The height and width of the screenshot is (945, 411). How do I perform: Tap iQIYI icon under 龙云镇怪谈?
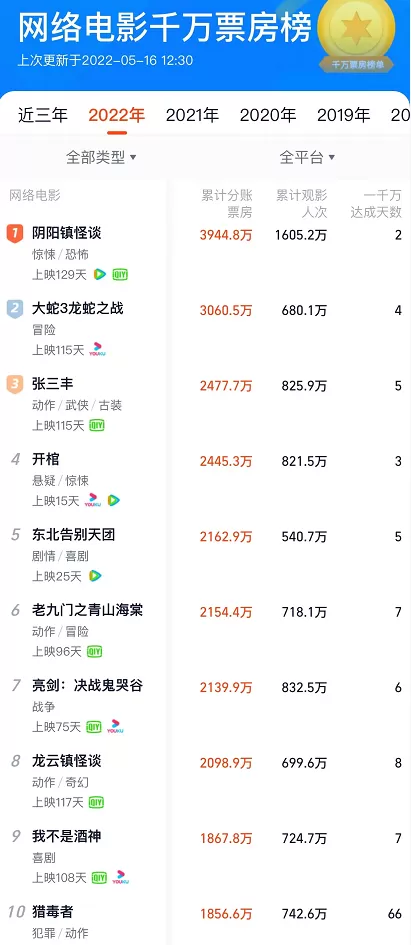click(96, 802)
